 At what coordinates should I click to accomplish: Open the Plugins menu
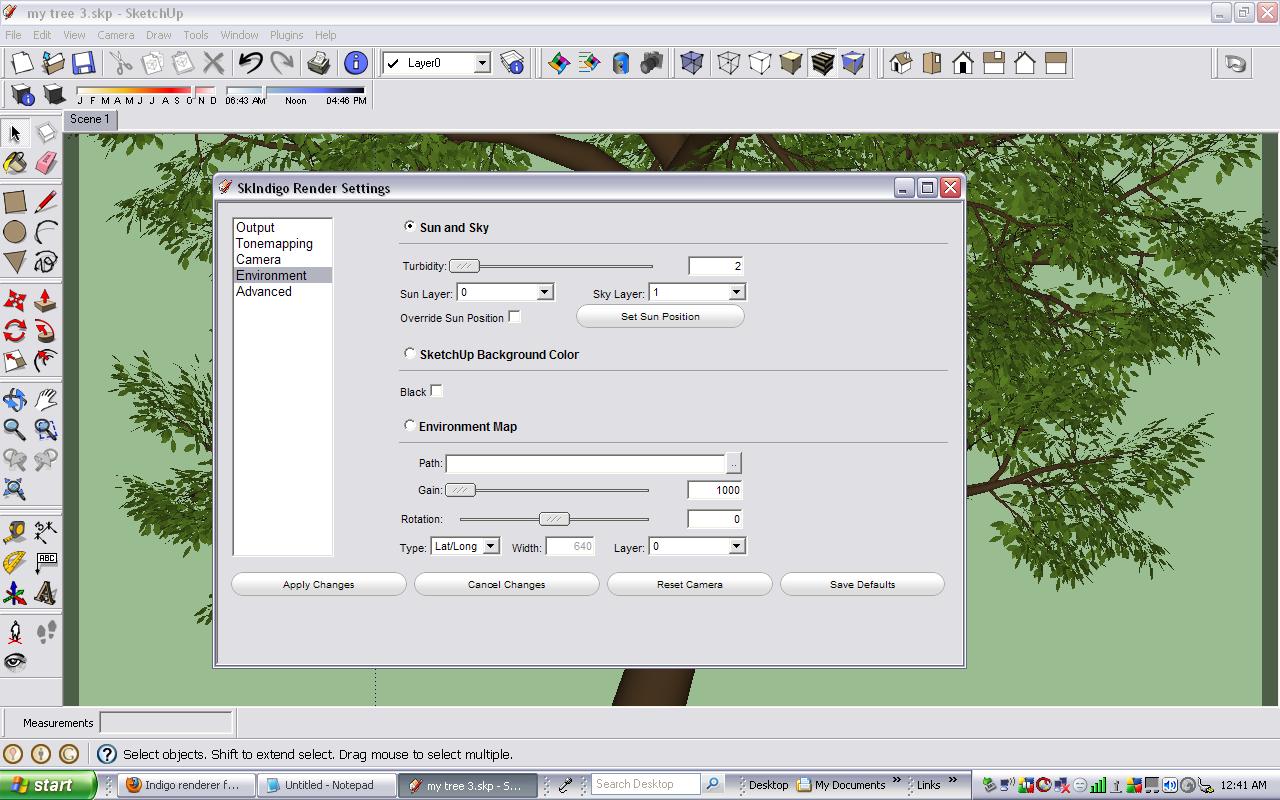286,35
